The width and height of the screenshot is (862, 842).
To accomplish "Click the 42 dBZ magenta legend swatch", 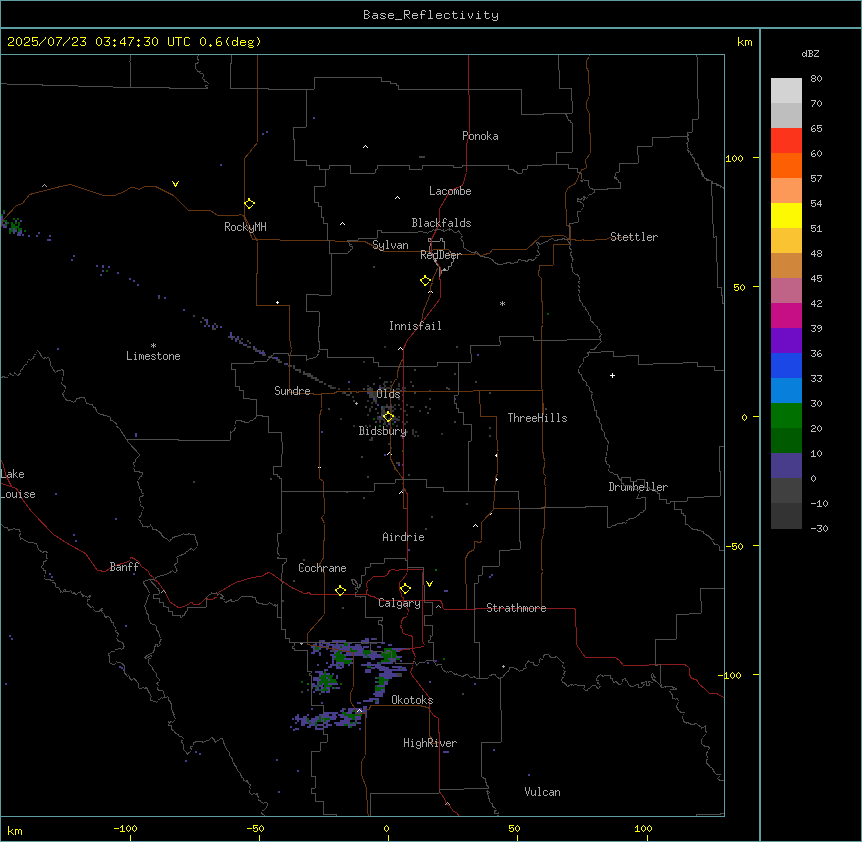I will coord(786,315).
